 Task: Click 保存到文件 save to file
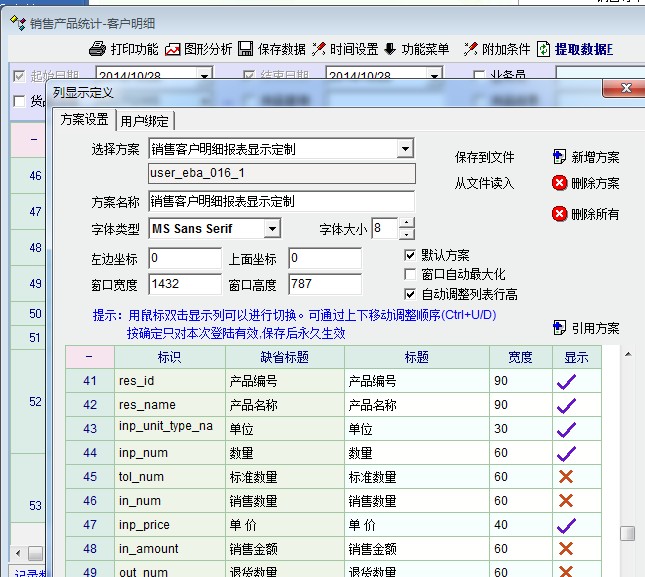[484, 157]
